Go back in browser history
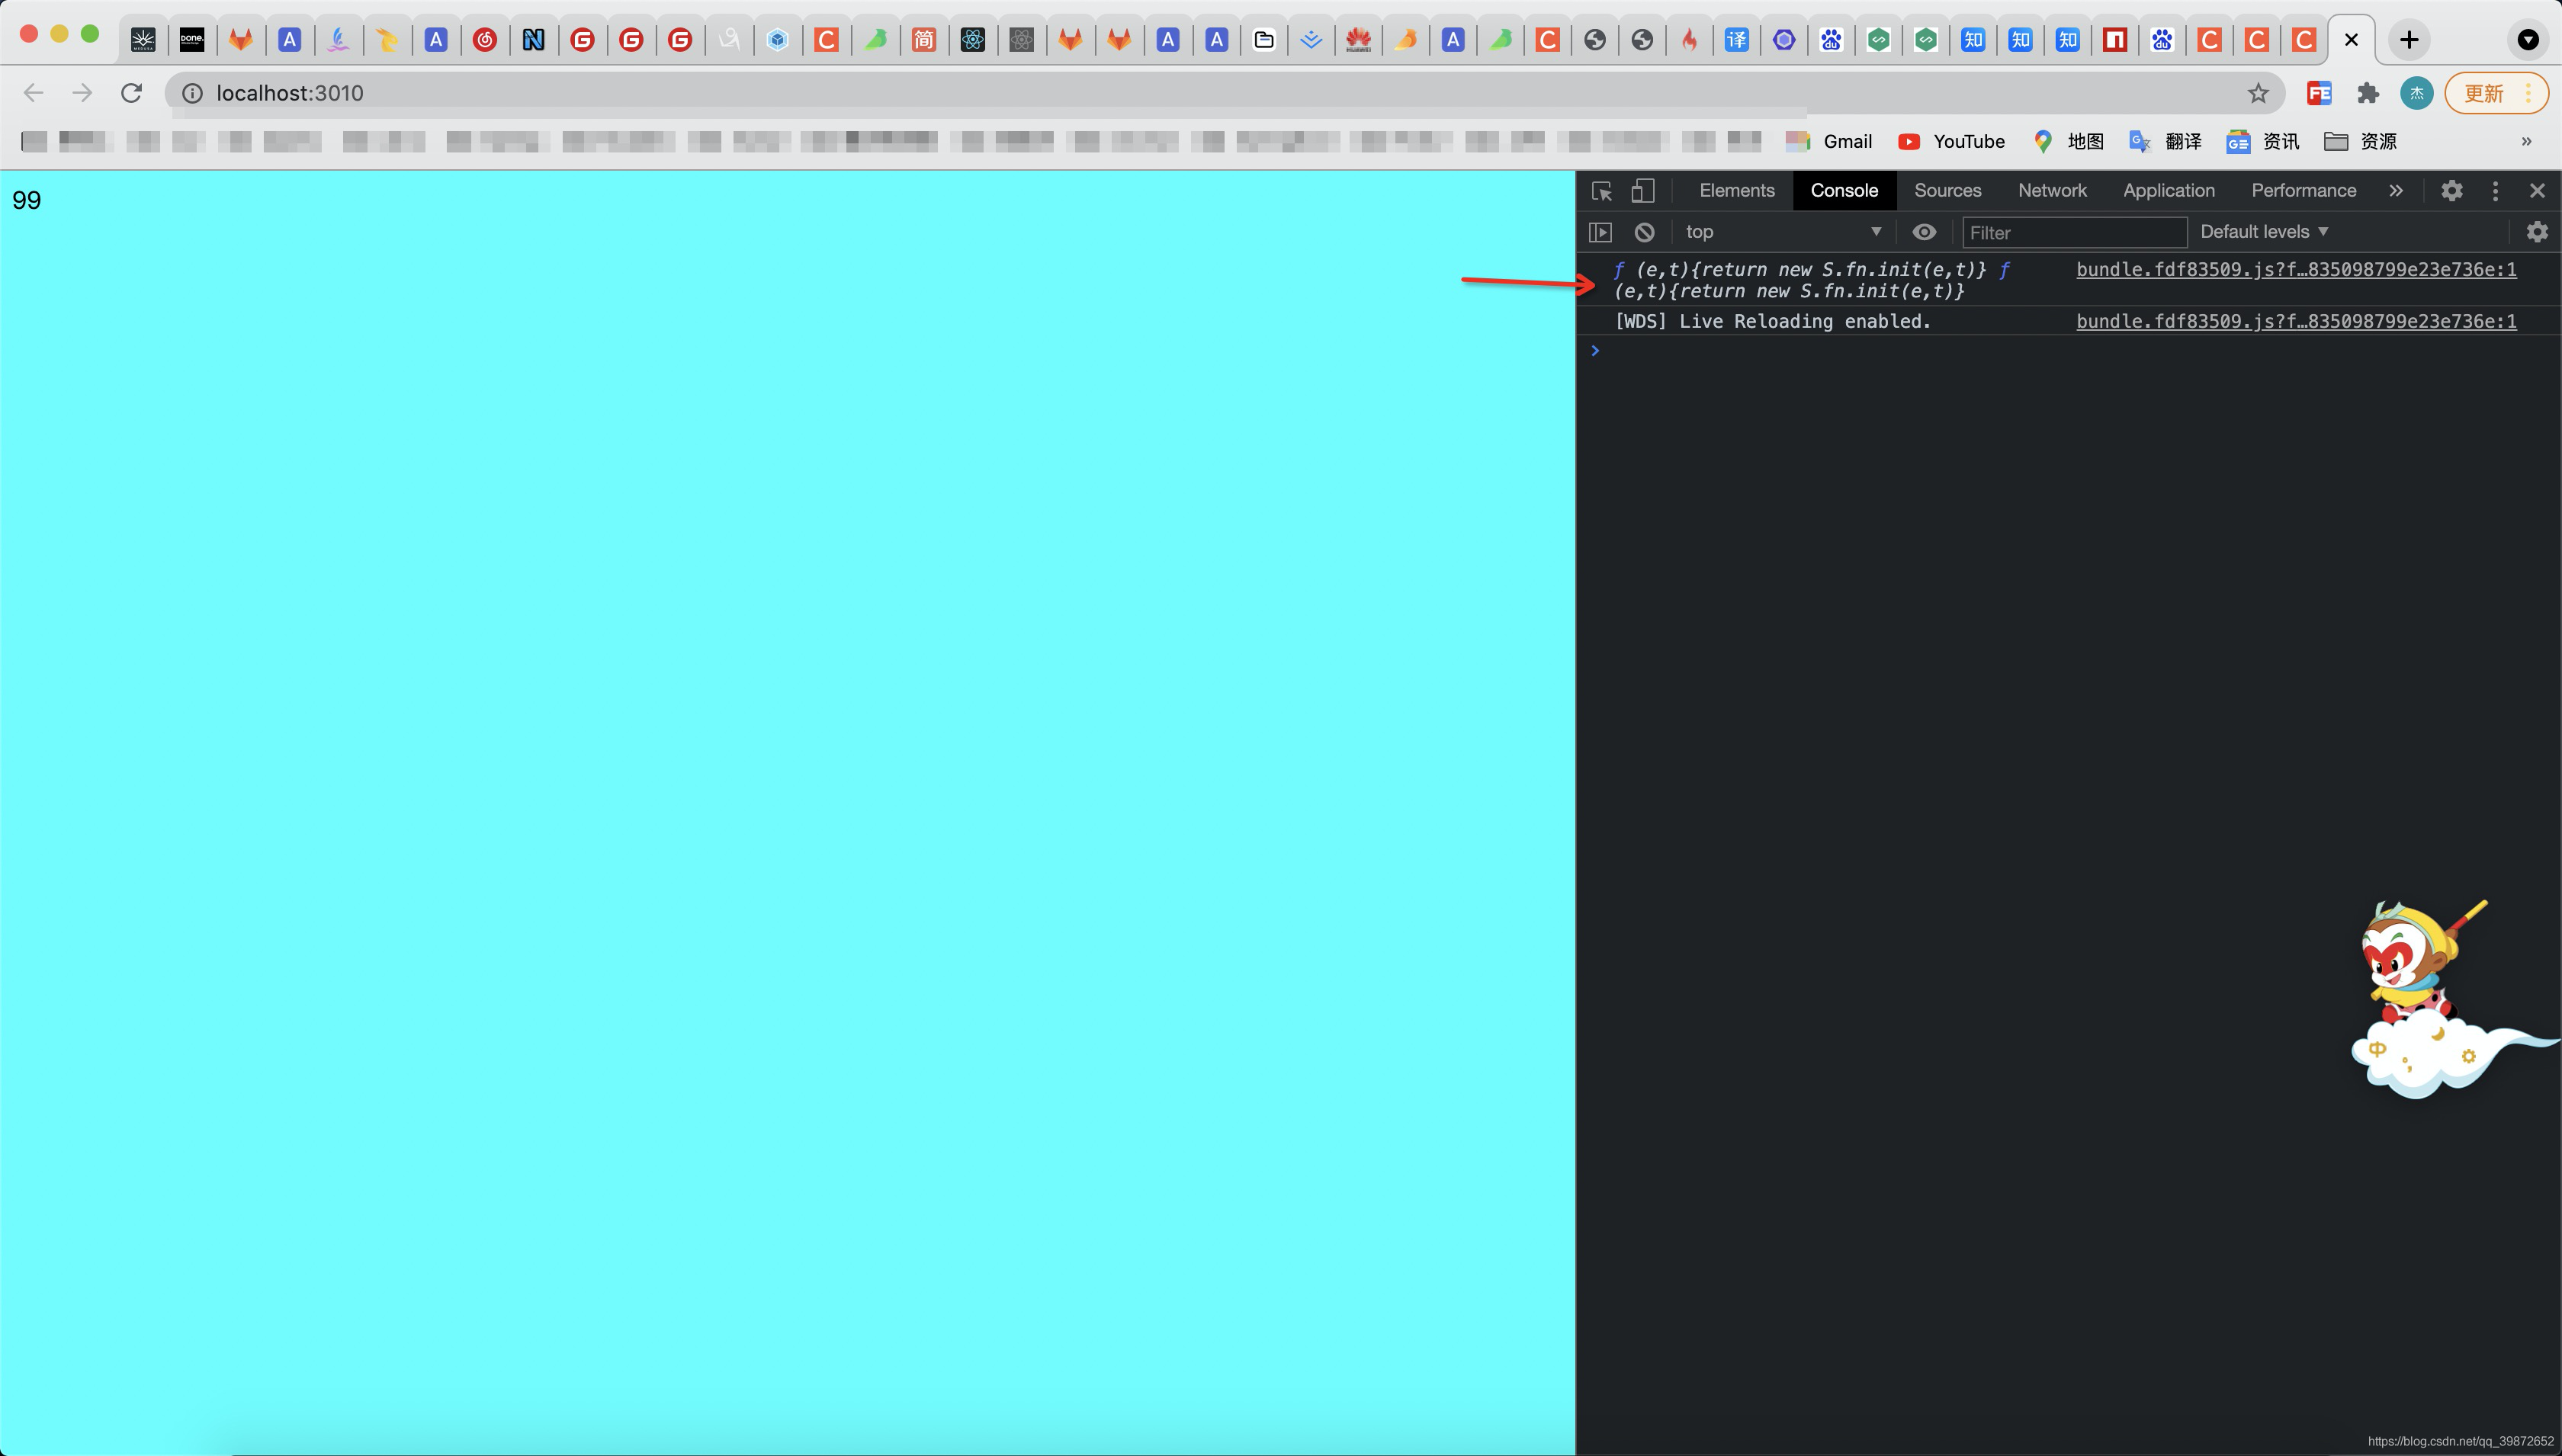This screenshot has width=2562, height=1456. click(33, 93)
